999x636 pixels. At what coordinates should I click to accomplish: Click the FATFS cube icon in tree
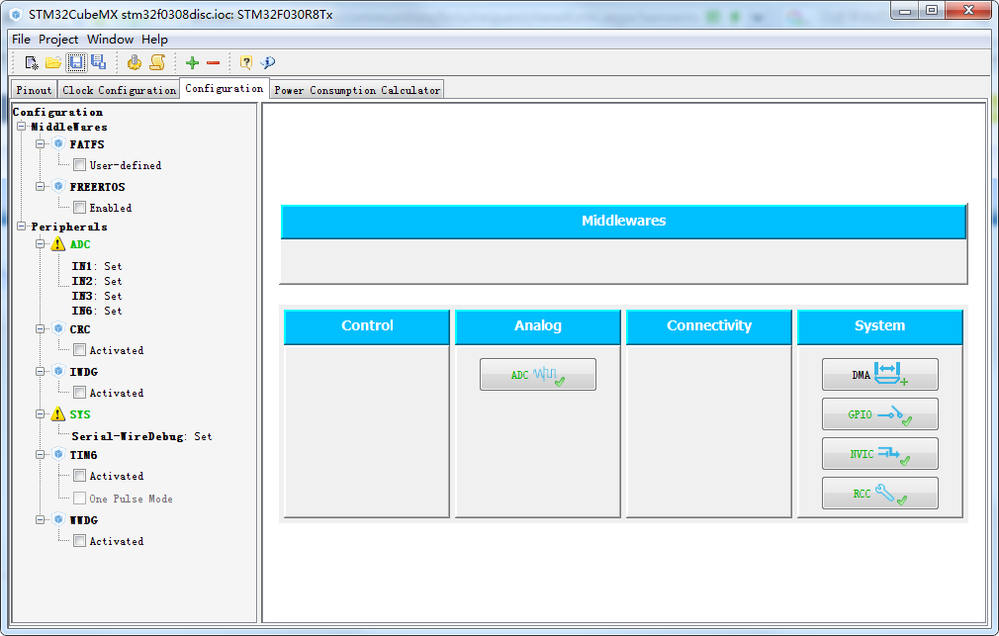tap(59, 144)
